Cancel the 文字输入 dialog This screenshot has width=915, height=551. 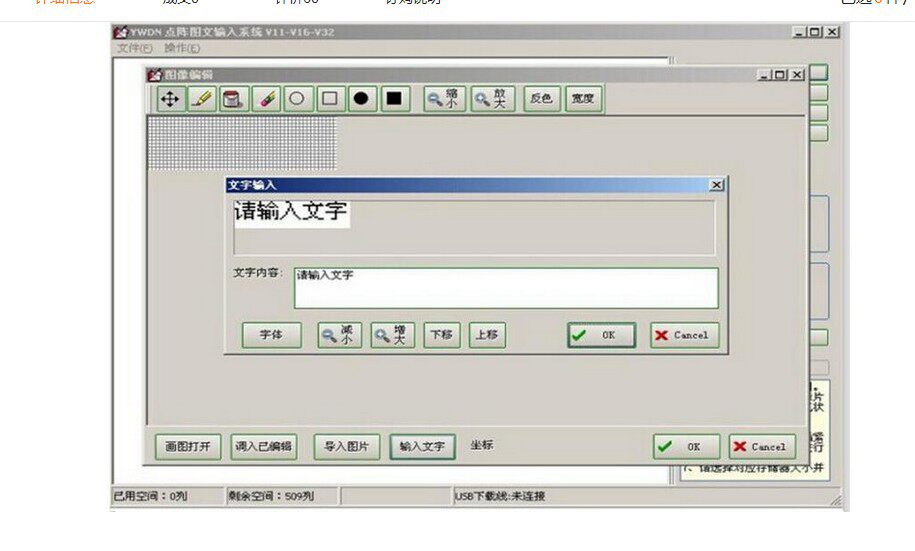[x=684, y=335]
